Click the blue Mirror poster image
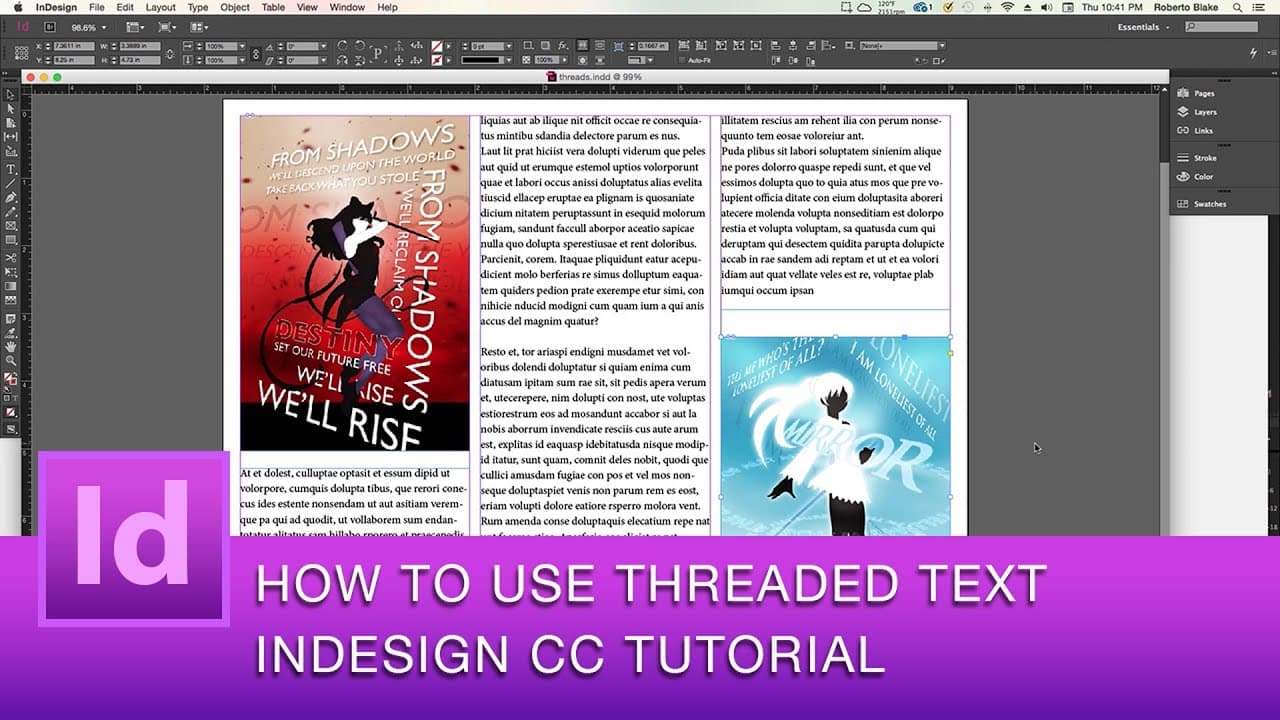Viewport: 1280px width, 720px height. click(x=836, y=436)
